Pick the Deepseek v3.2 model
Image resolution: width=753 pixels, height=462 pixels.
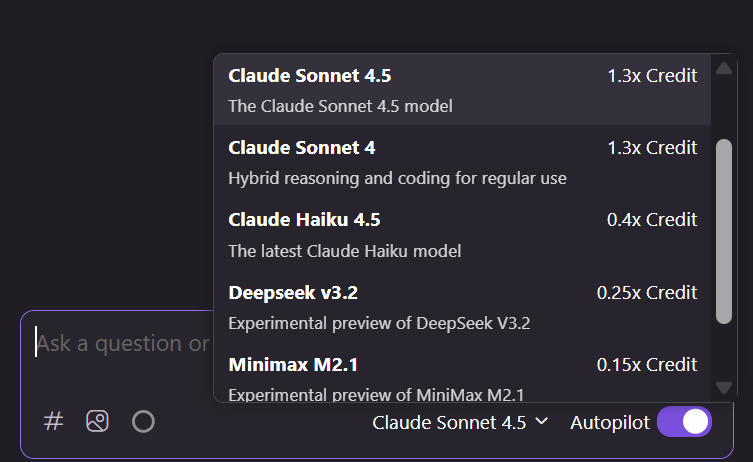[462, 307]
